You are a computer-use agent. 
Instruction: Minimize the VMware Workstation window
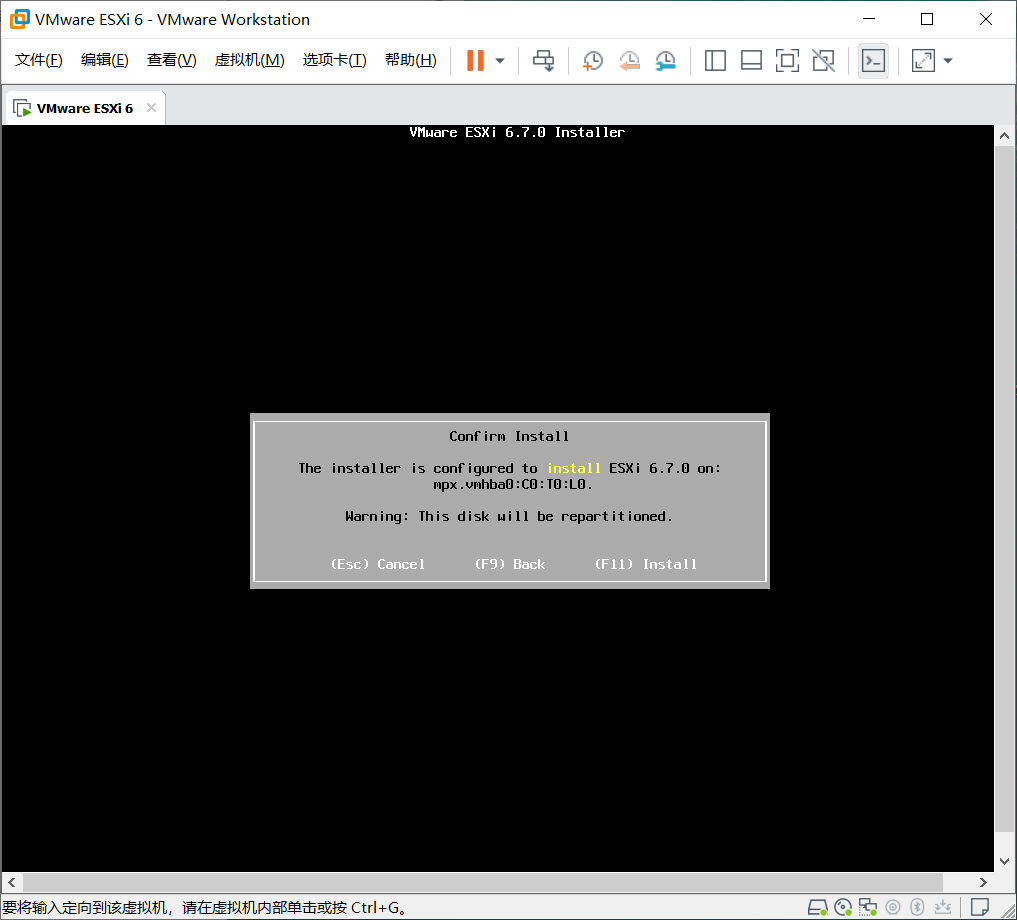pos(869,19)
